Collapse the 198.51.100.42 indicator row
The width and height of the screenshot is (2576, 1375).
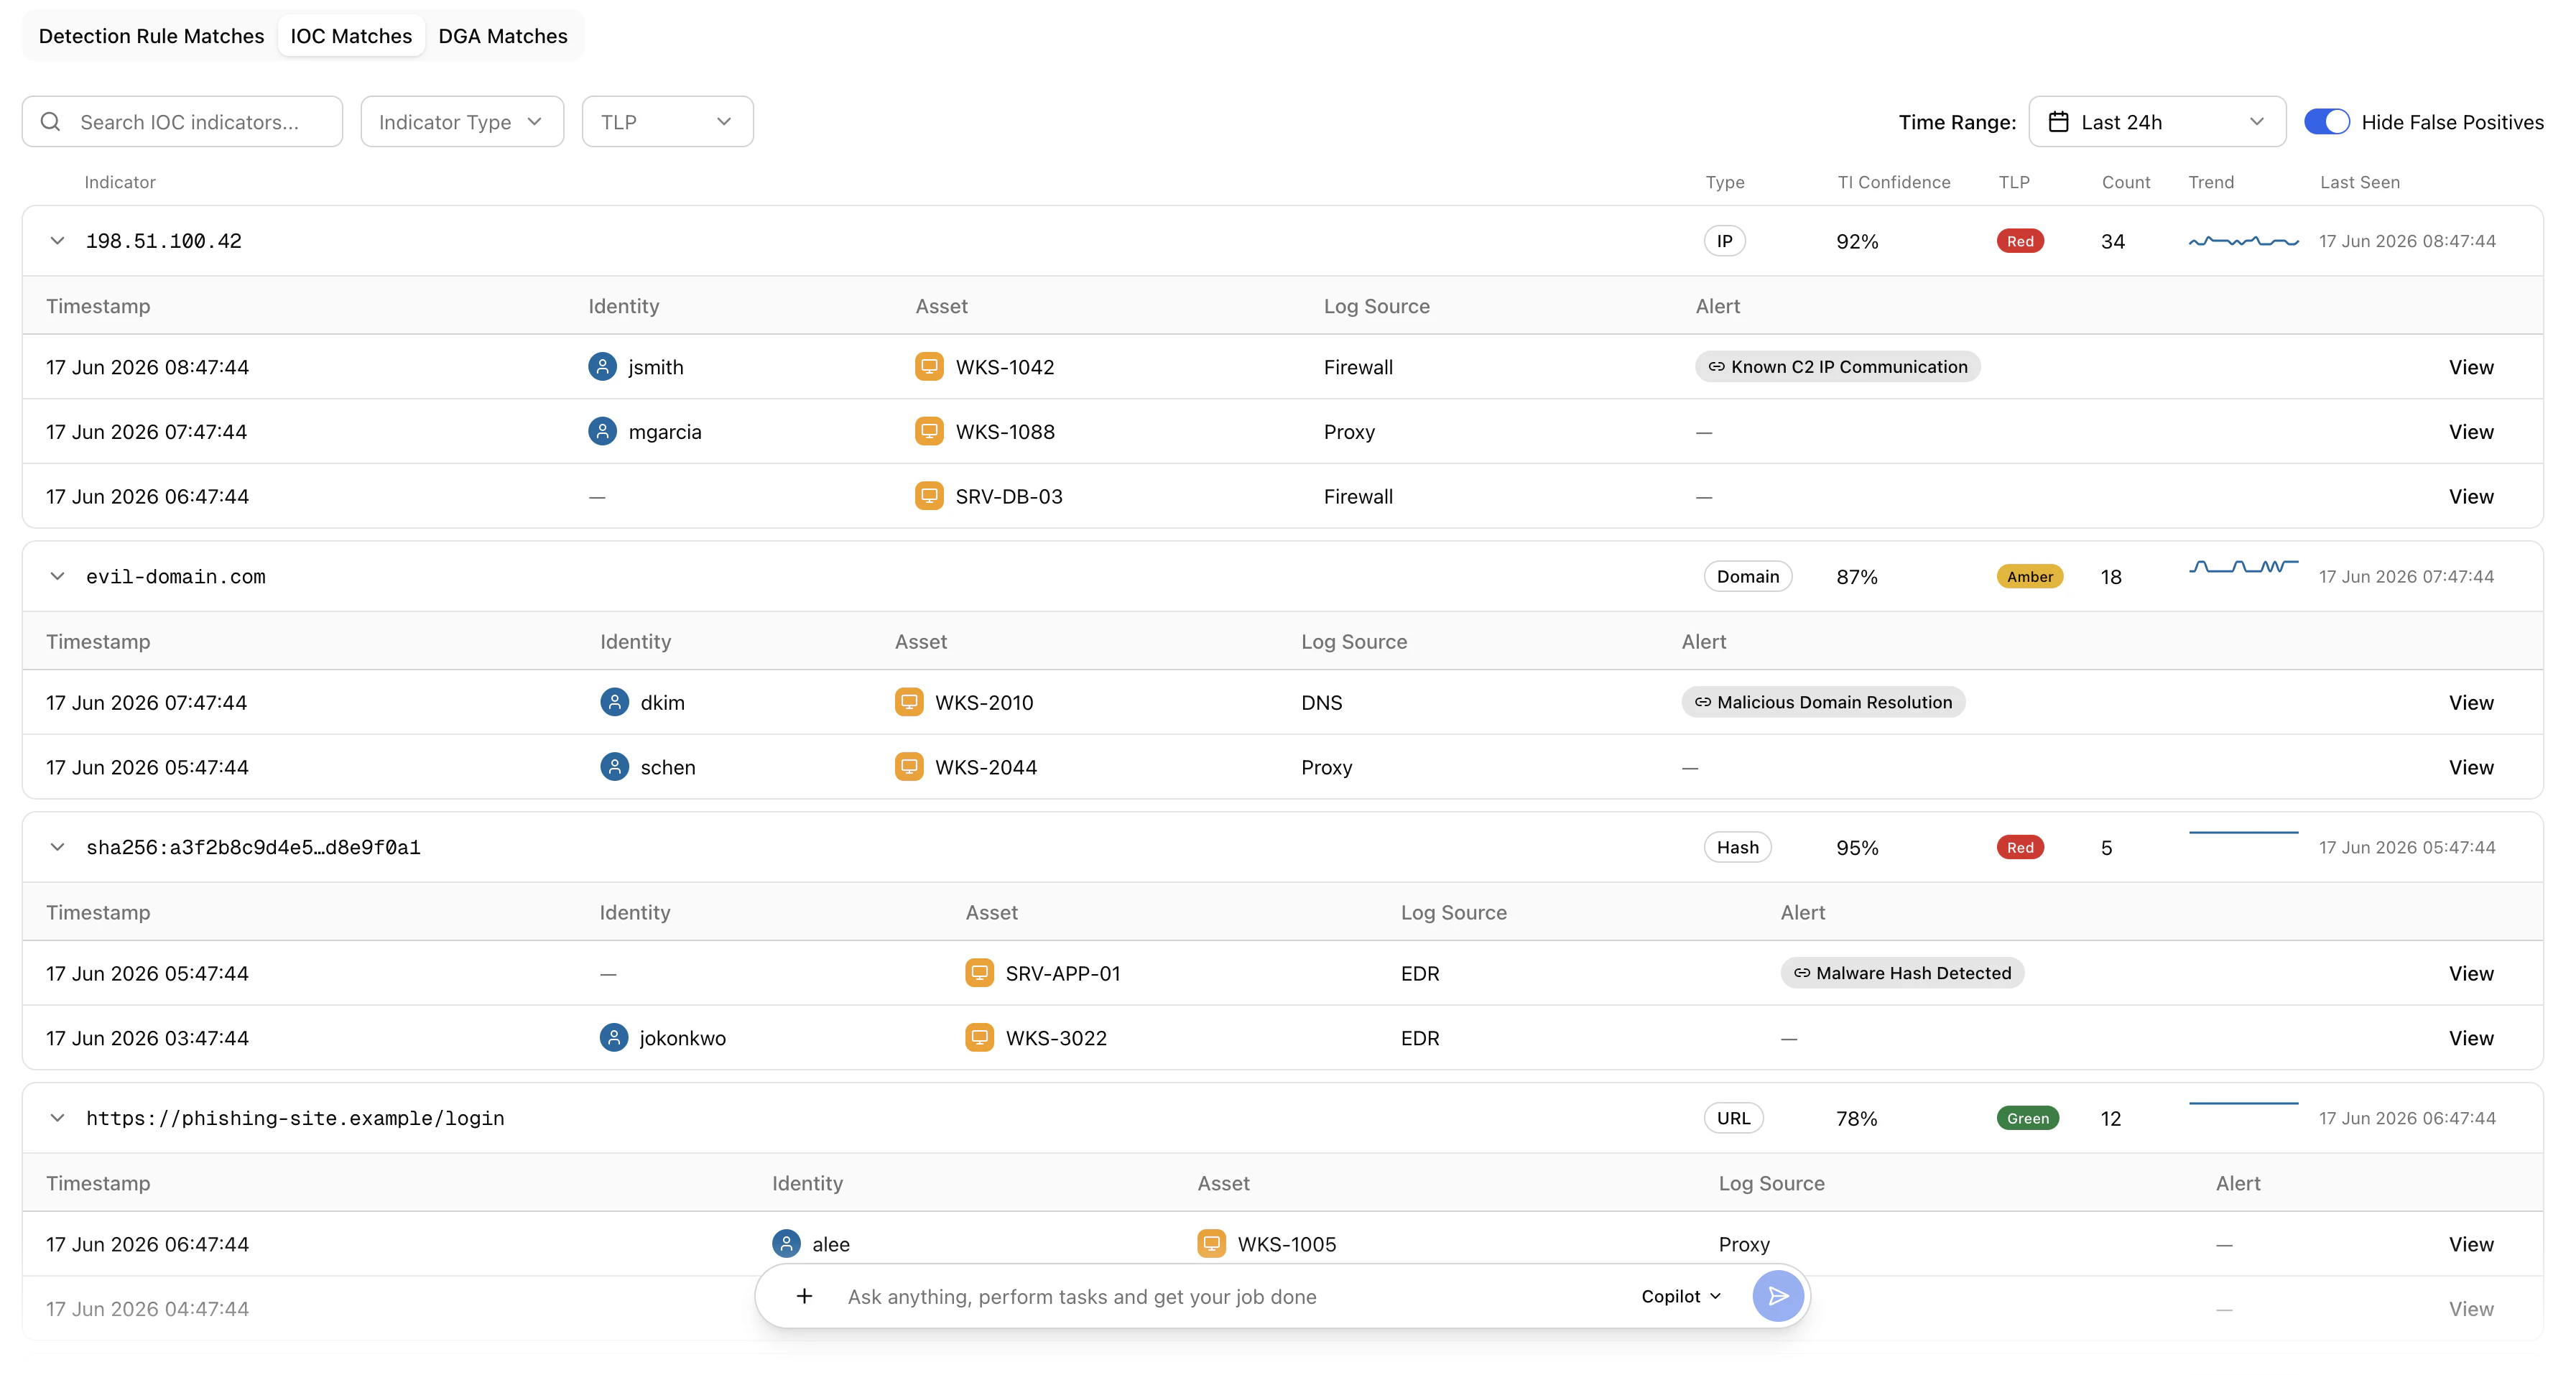57,241
